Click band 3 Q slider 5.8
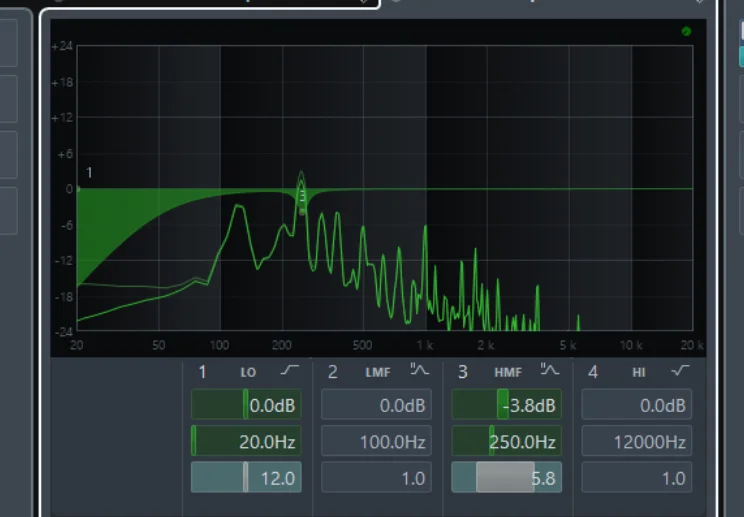The width and height of the screenshot is (744, 517). pos(506,477)
